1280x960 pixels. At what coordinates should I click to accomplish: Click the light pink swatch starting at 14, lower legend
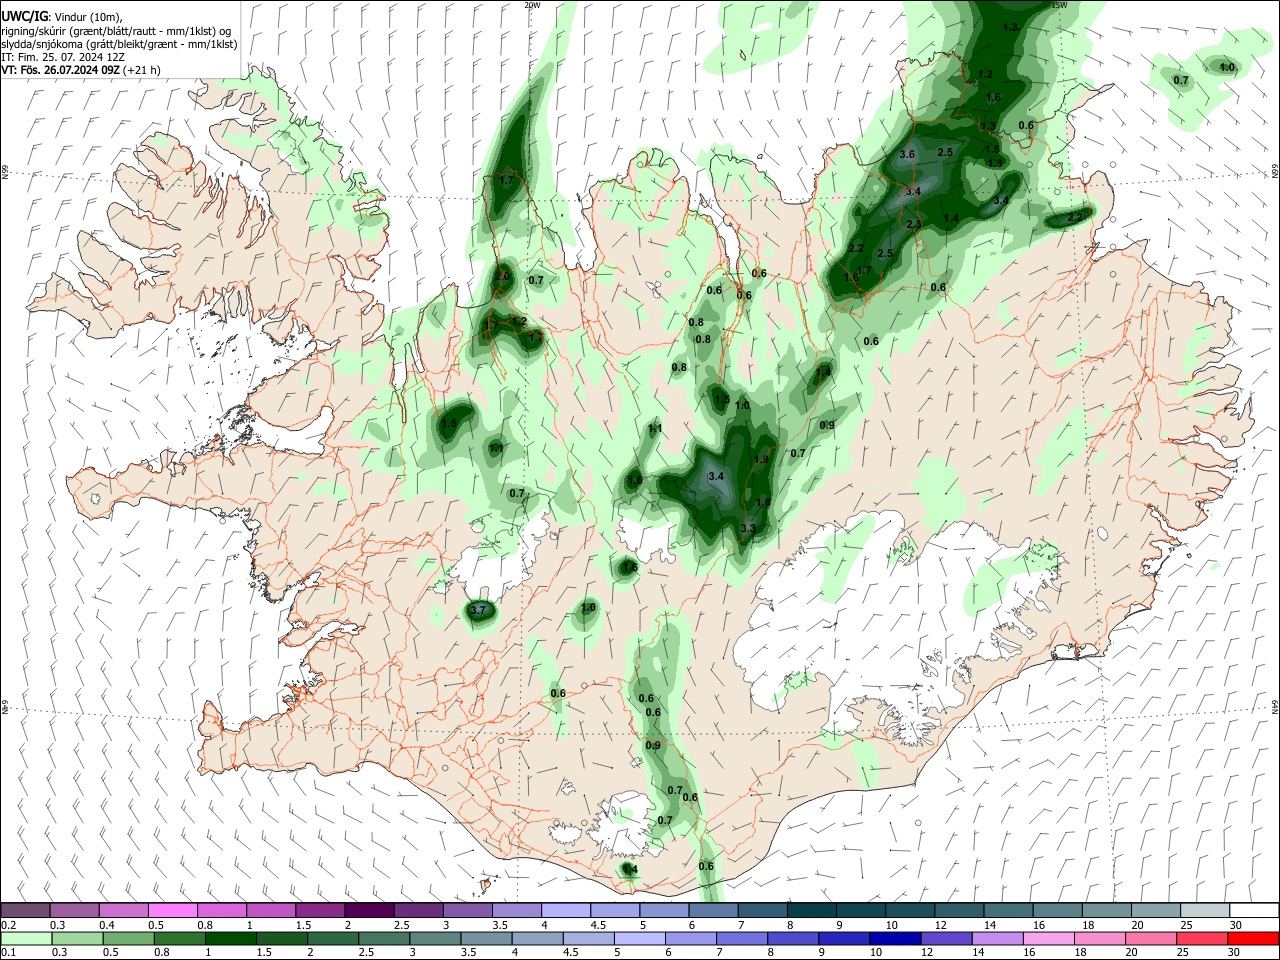tap(1049, 938)
